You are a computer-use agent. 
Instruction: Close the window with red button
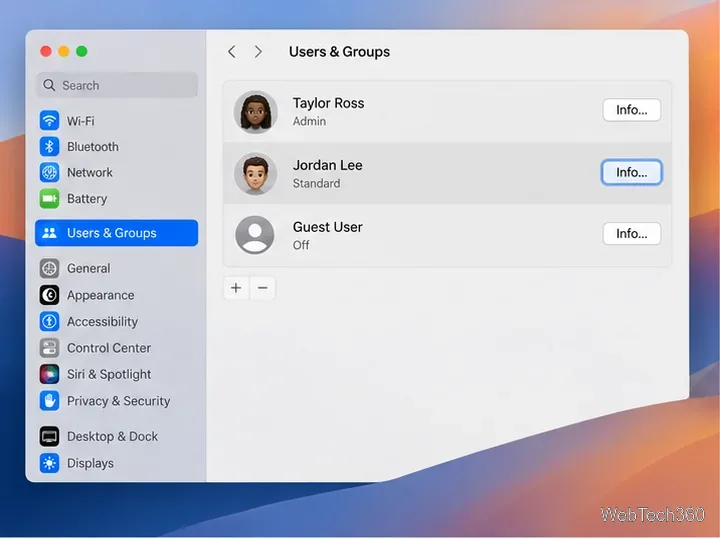point(46,51)
